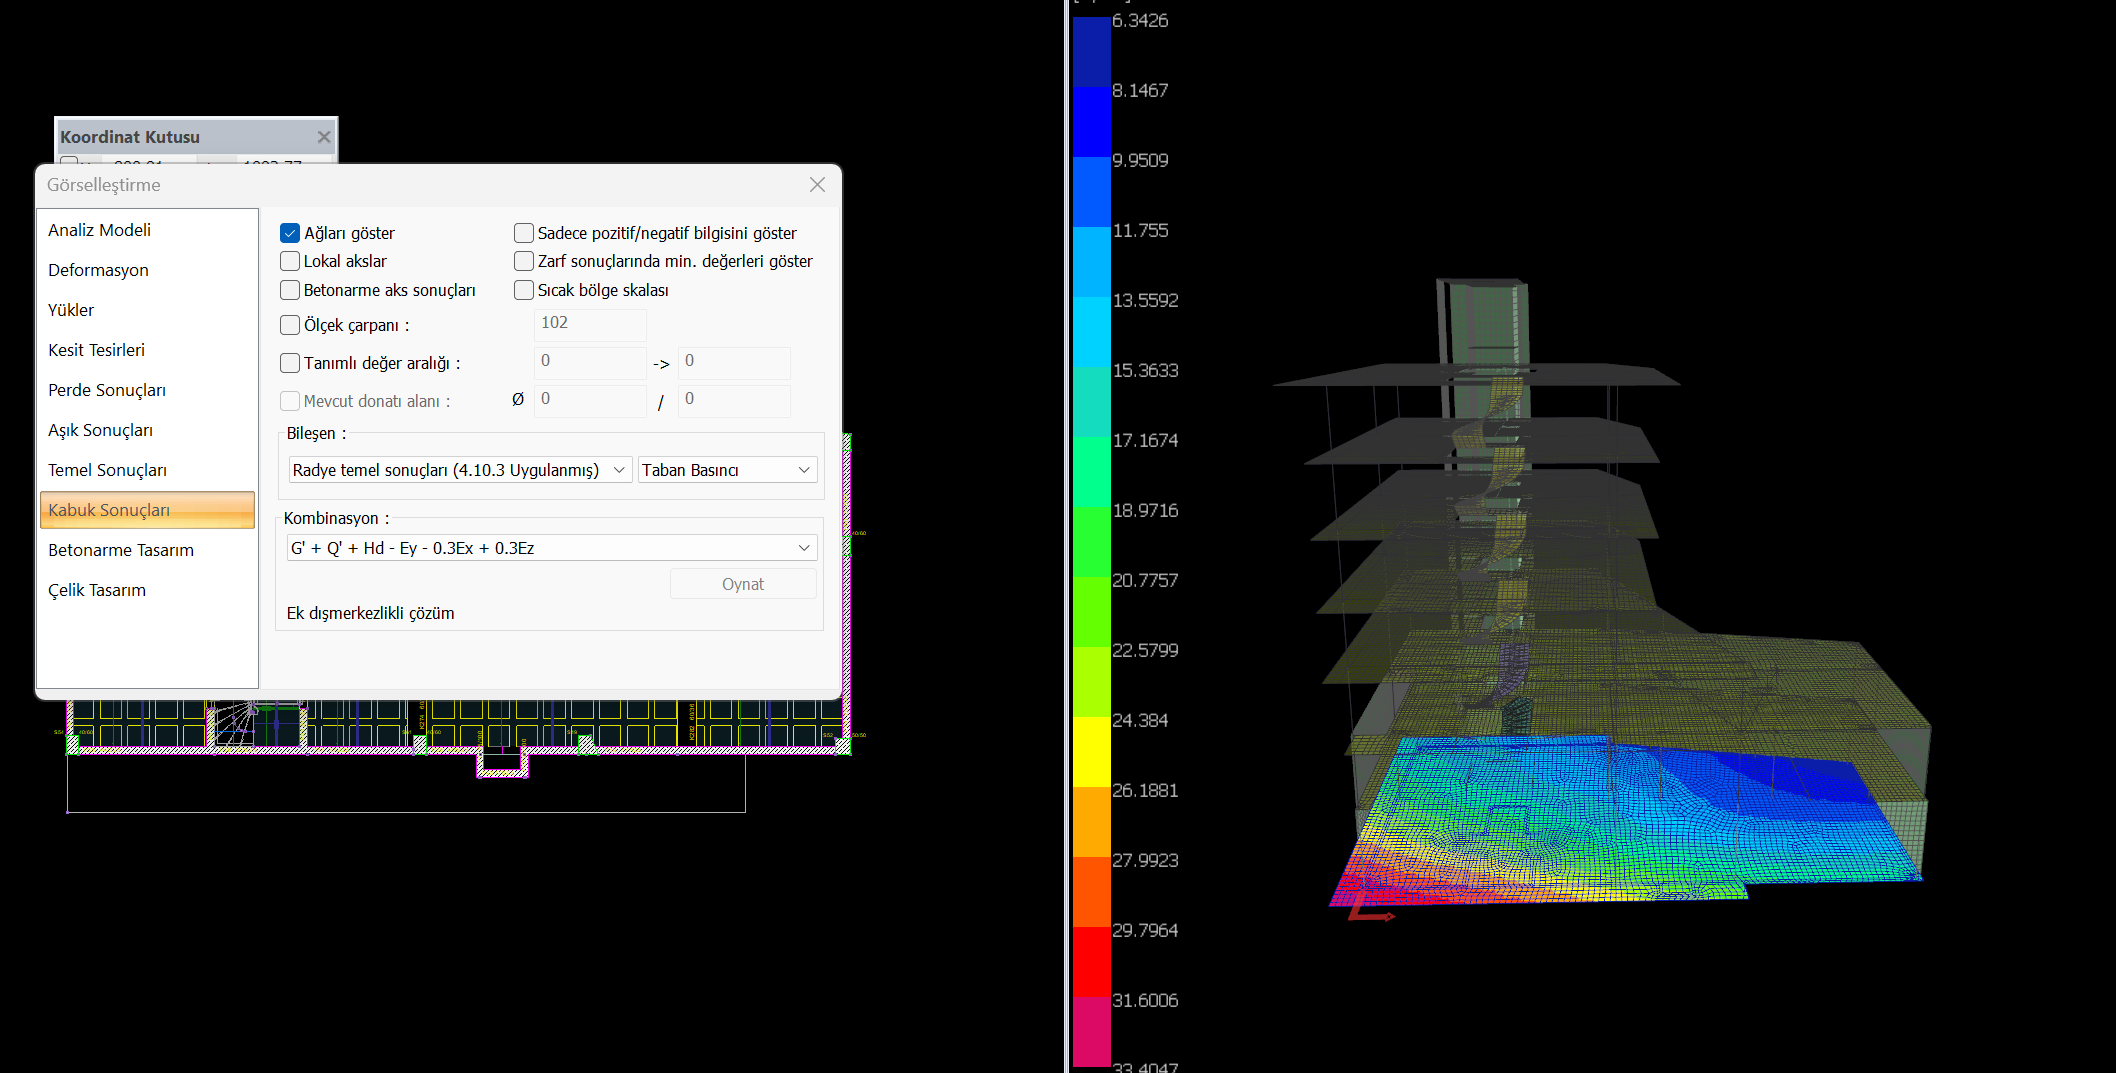Click the dark blue 6.3426 legend color

pyautogui.click(x=1092, y=52)
